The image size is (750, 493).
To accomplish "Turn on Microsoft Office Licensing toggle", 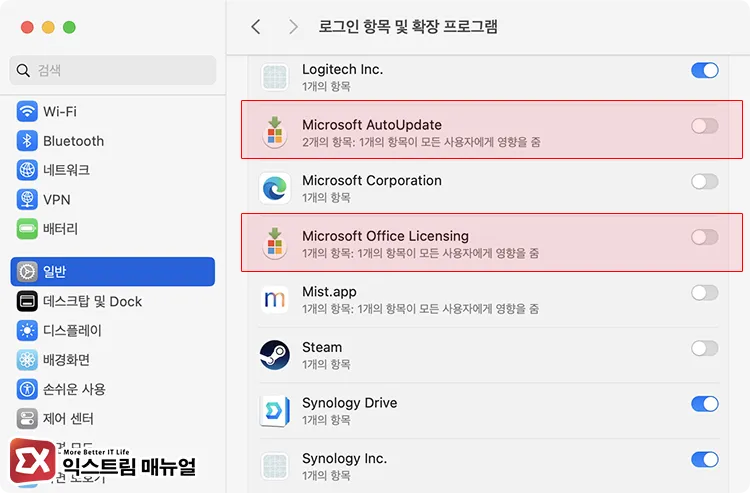I will click(705, 237).
